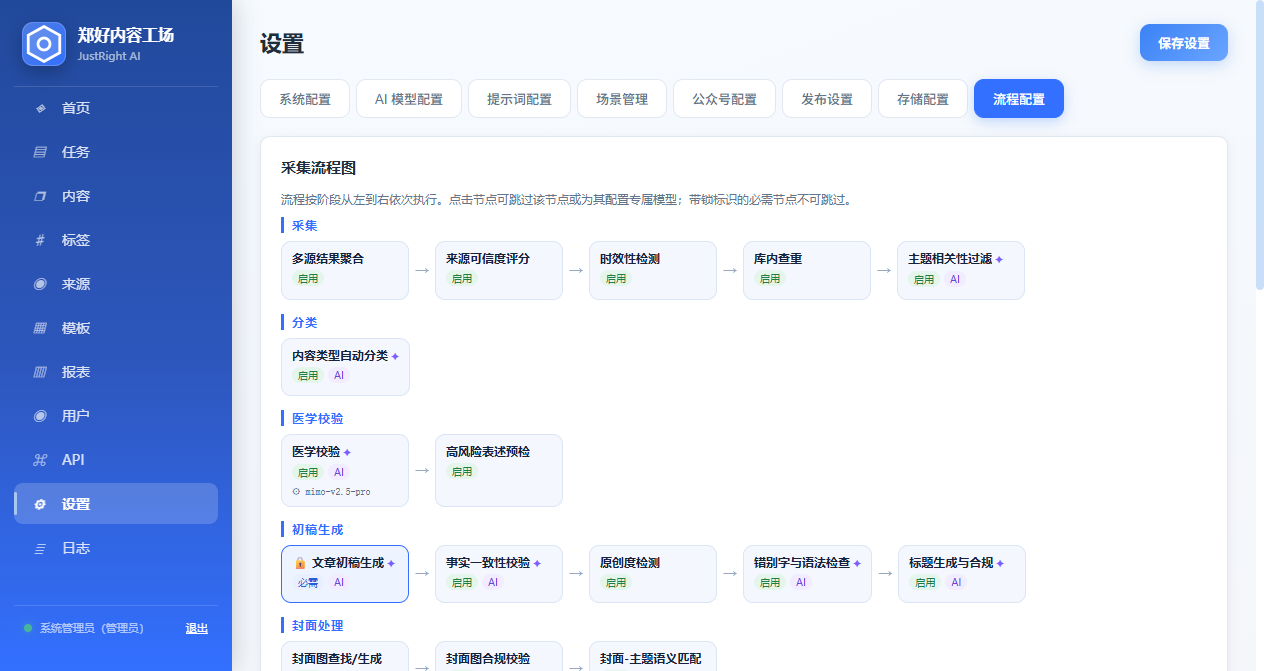Screen dimensions: 1264x671
Task: Click the 封面-主题语义匹配 node
Action: point(653,656)
